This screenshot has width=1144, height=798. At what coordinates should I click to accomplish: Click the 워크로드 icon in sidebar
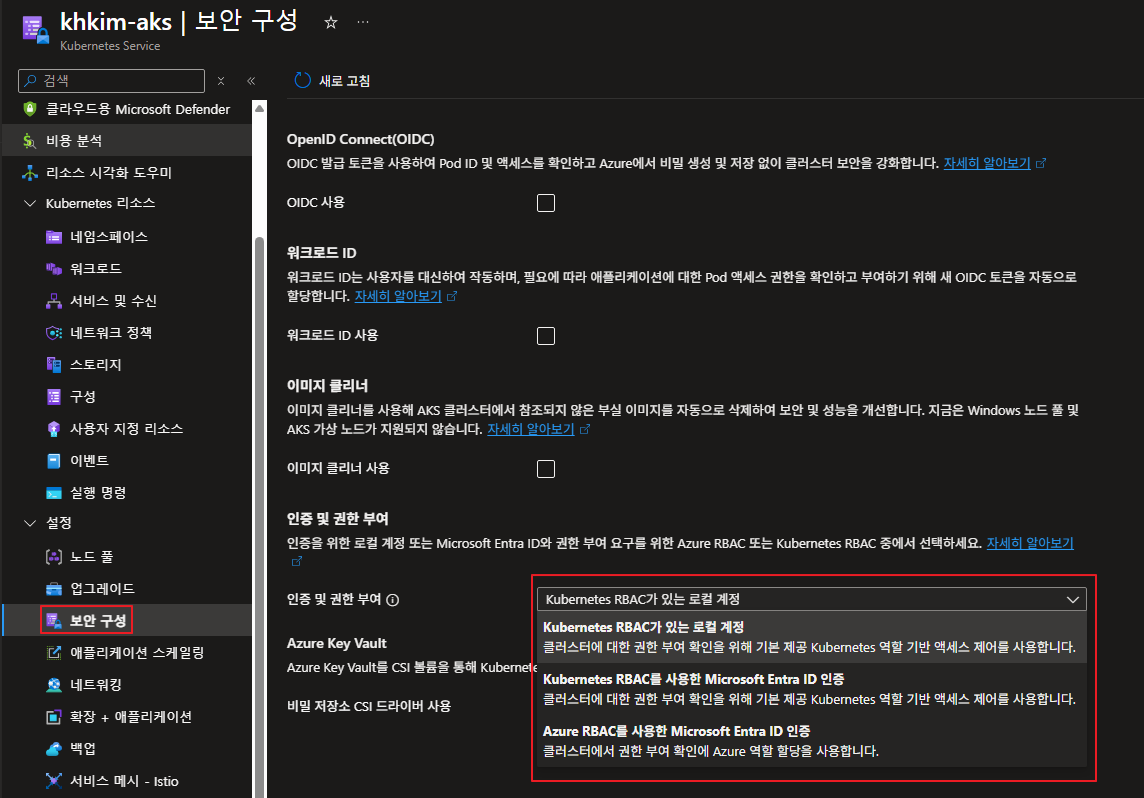pos(54,269)
